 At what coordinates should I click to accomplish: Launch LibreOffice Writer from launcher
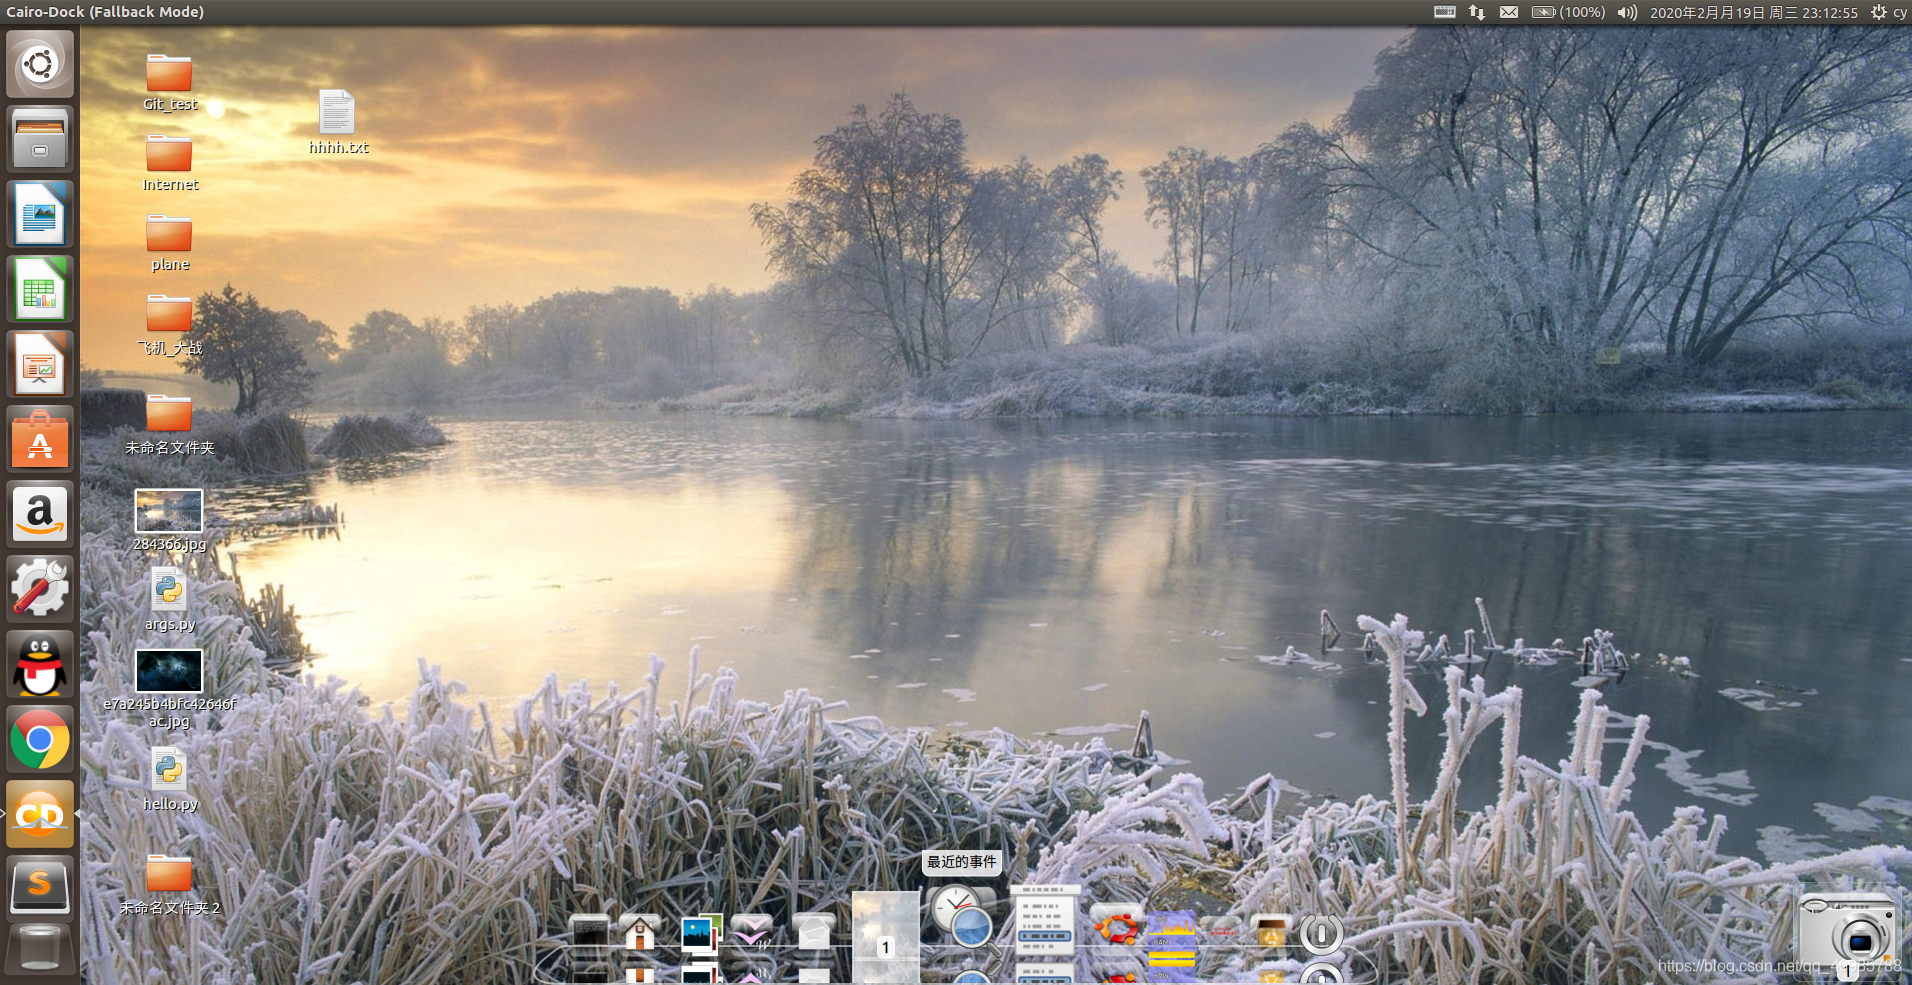click(x=40, y=214)
